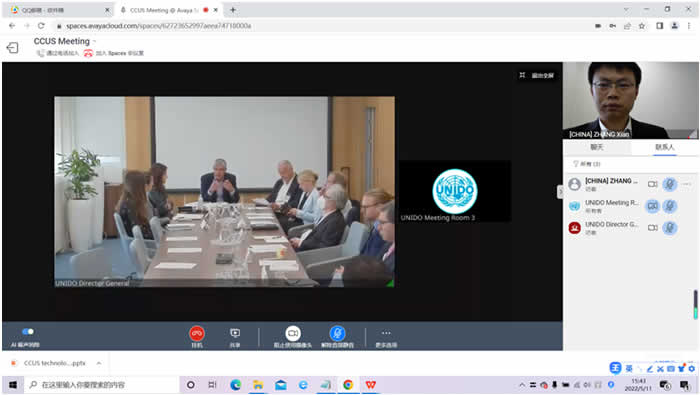Click UNIDO Meeting Room participant avatar
Viewport: 700px width, 395px height.
click(x=575, y=206)
